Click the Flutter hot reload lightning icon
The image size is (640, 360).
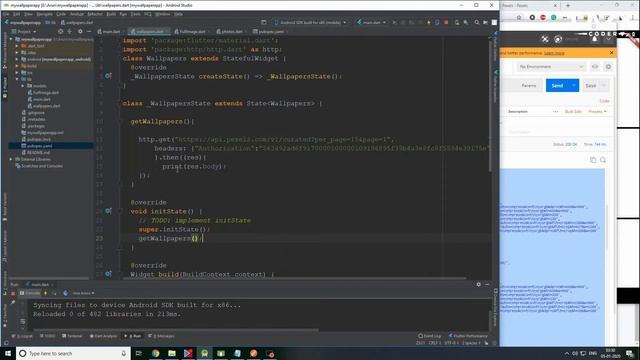point(429,22)
